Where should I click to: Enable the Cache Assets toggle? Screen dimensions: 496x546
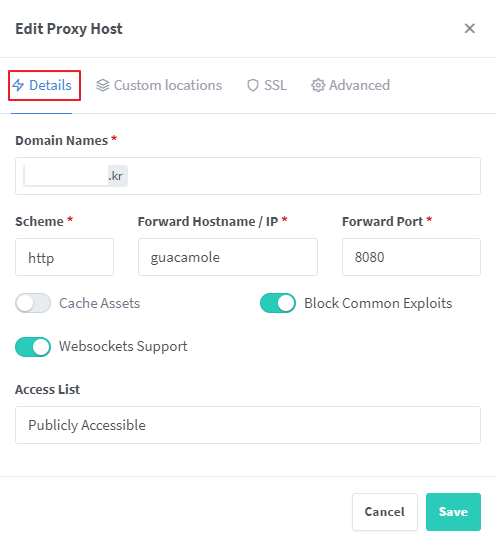click(33, 303)
